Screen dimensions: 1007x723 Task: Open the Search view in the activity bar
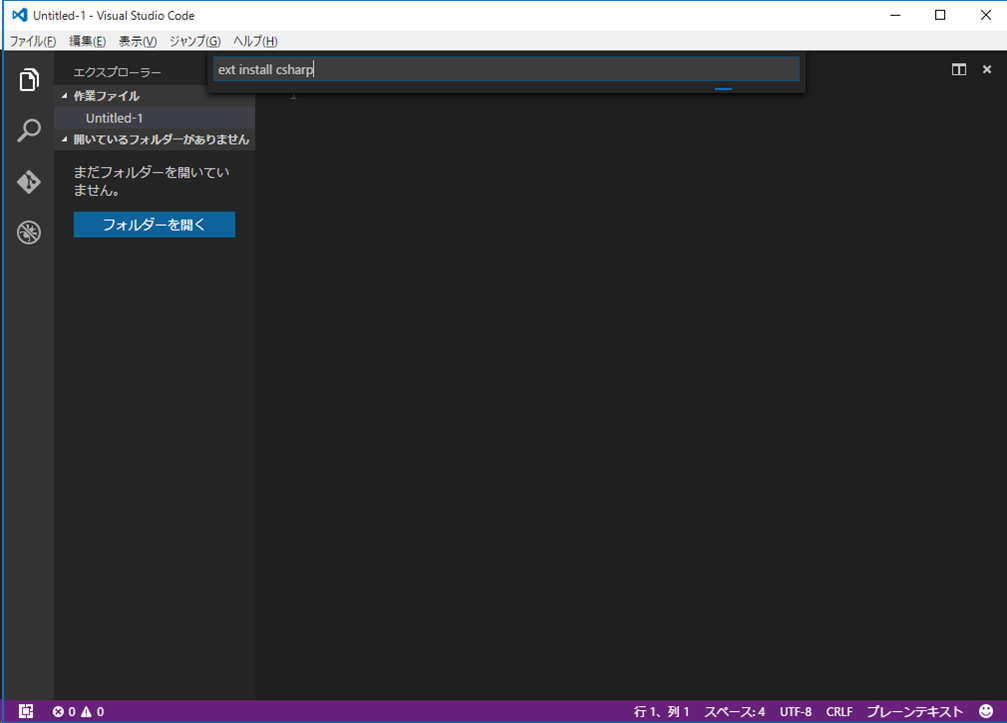click(x=29, y=130)
